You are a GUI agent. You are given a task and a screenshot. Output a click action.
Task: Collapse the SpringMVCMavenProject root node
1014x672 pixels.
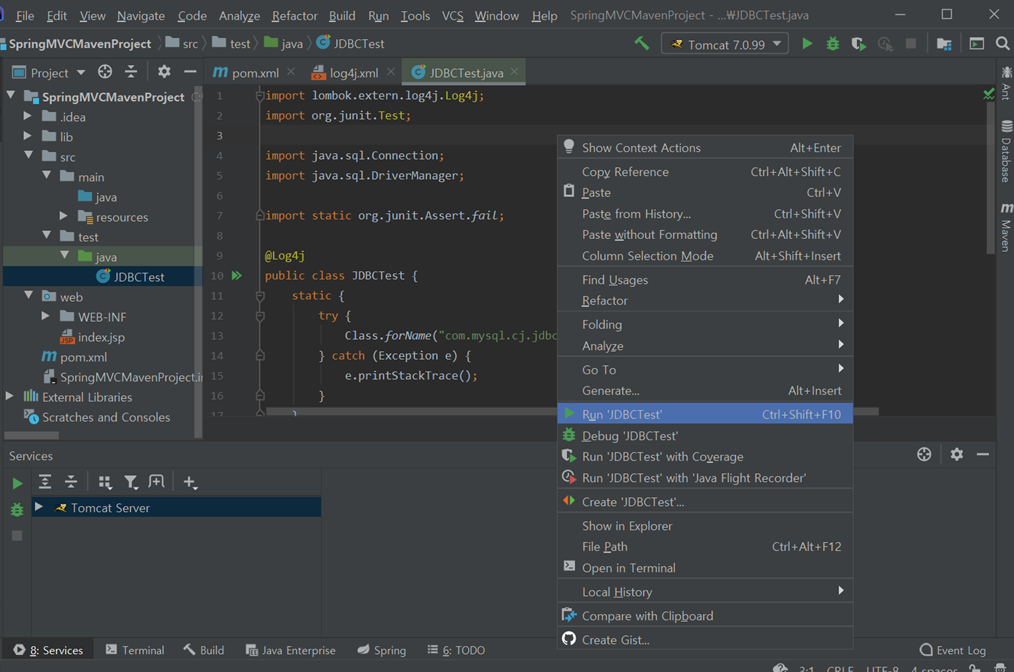[x=10, y=96]
